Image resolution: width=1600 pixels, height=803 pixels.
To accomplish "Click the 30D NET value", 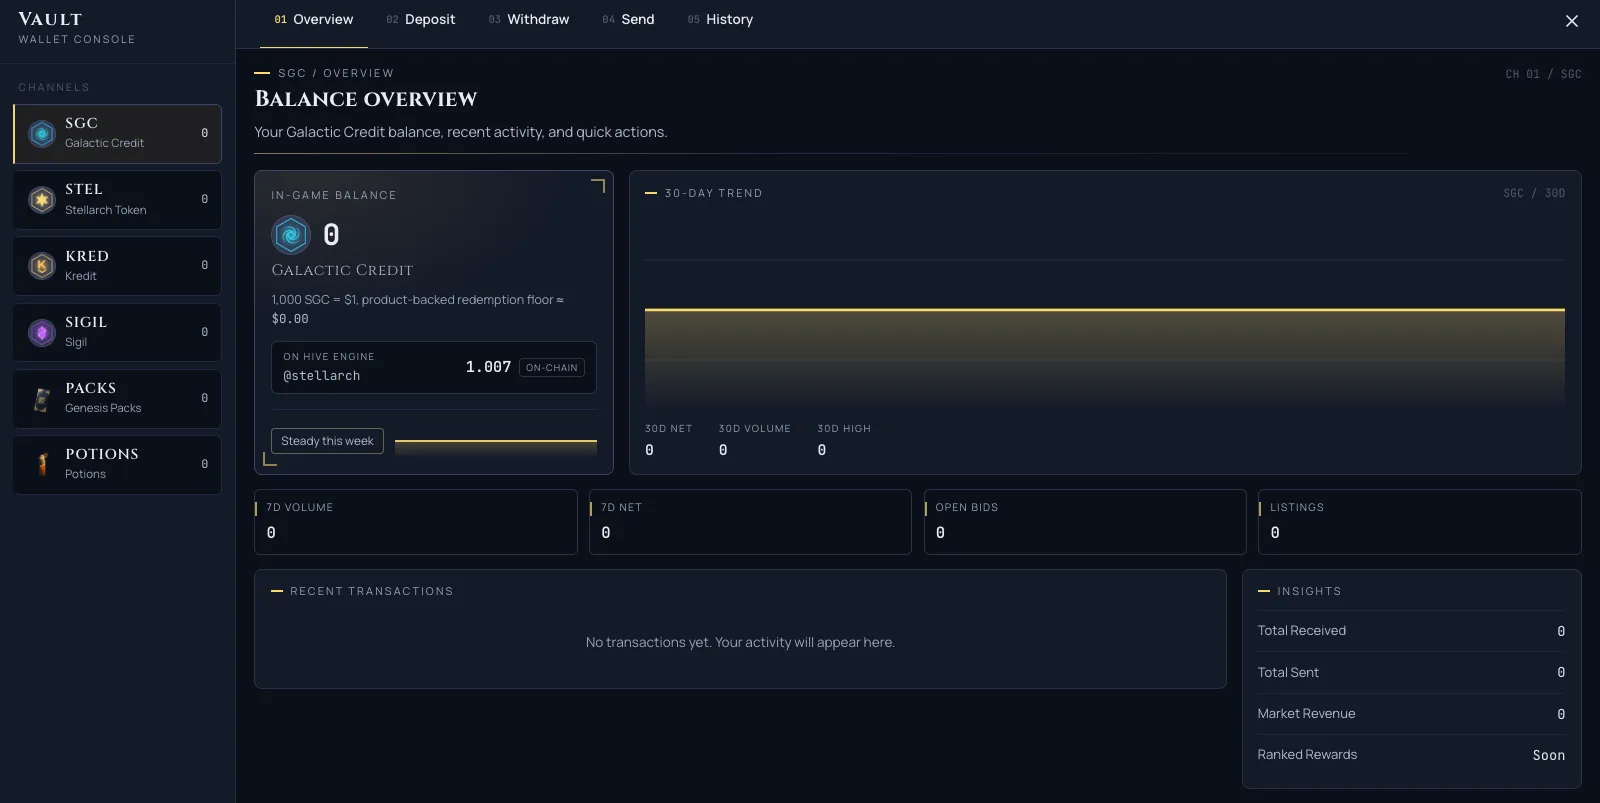I will [x=650, y=450].
